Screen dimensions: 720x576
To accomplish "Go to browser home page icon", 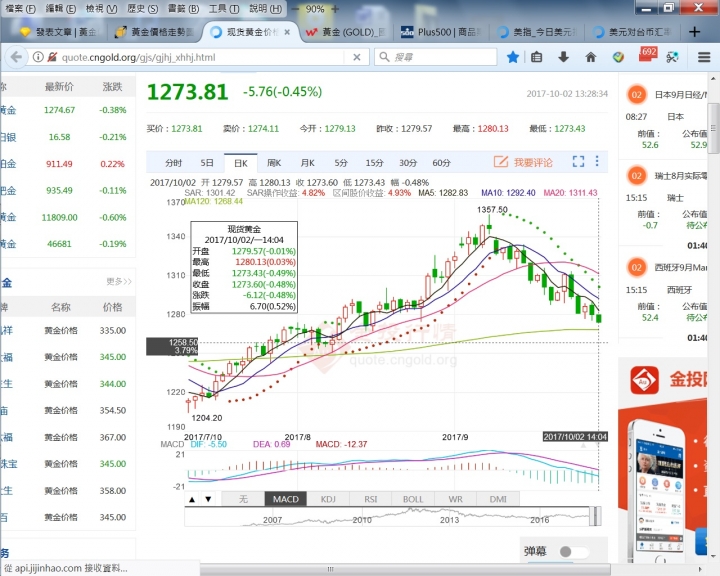I will (591, 57).
